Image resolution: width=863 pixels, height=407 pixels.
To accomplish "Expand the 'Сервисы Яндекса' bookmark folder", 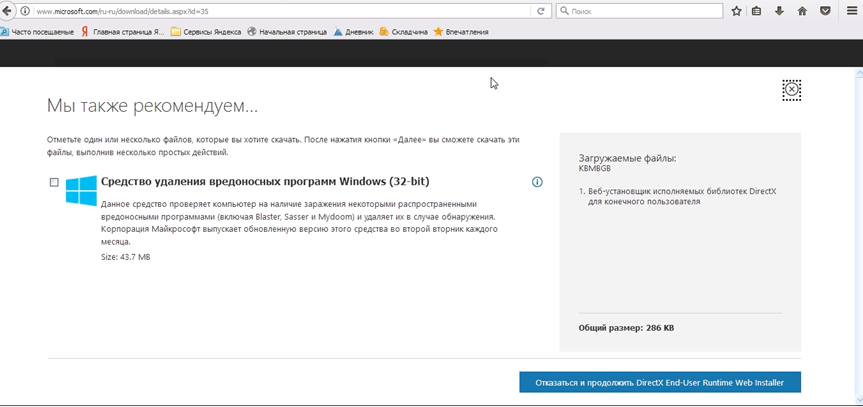I will pyautogui.click(x=205, y=32).
